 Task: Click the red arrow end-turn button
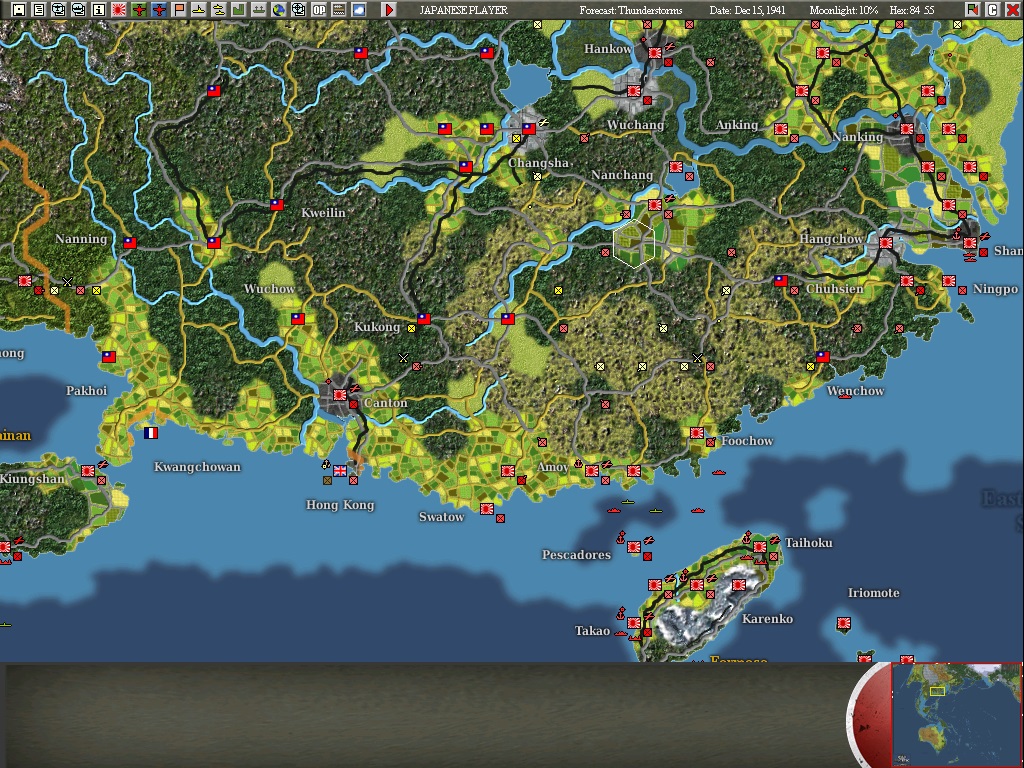[389, 10]
